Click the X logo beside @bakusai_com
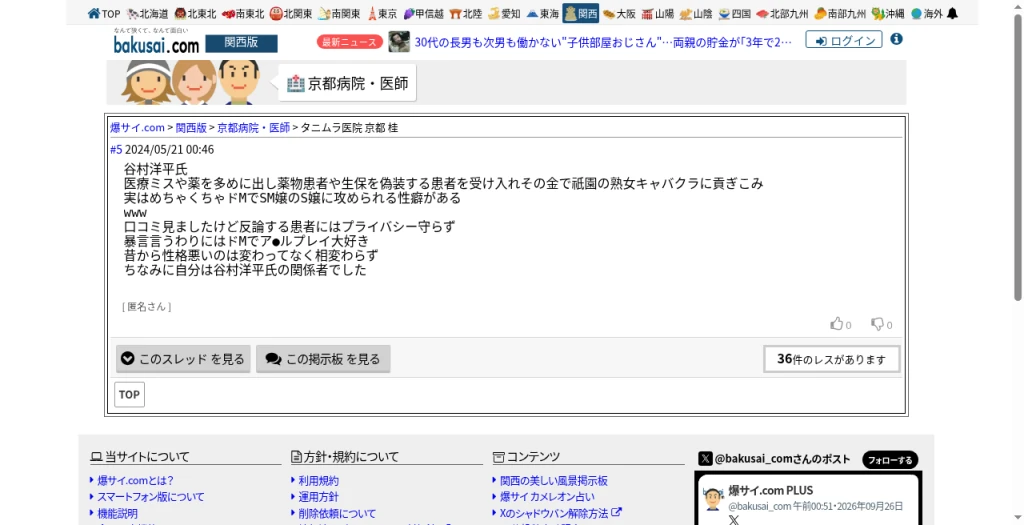Screen dimensions: 1024x525 (705, 458)
